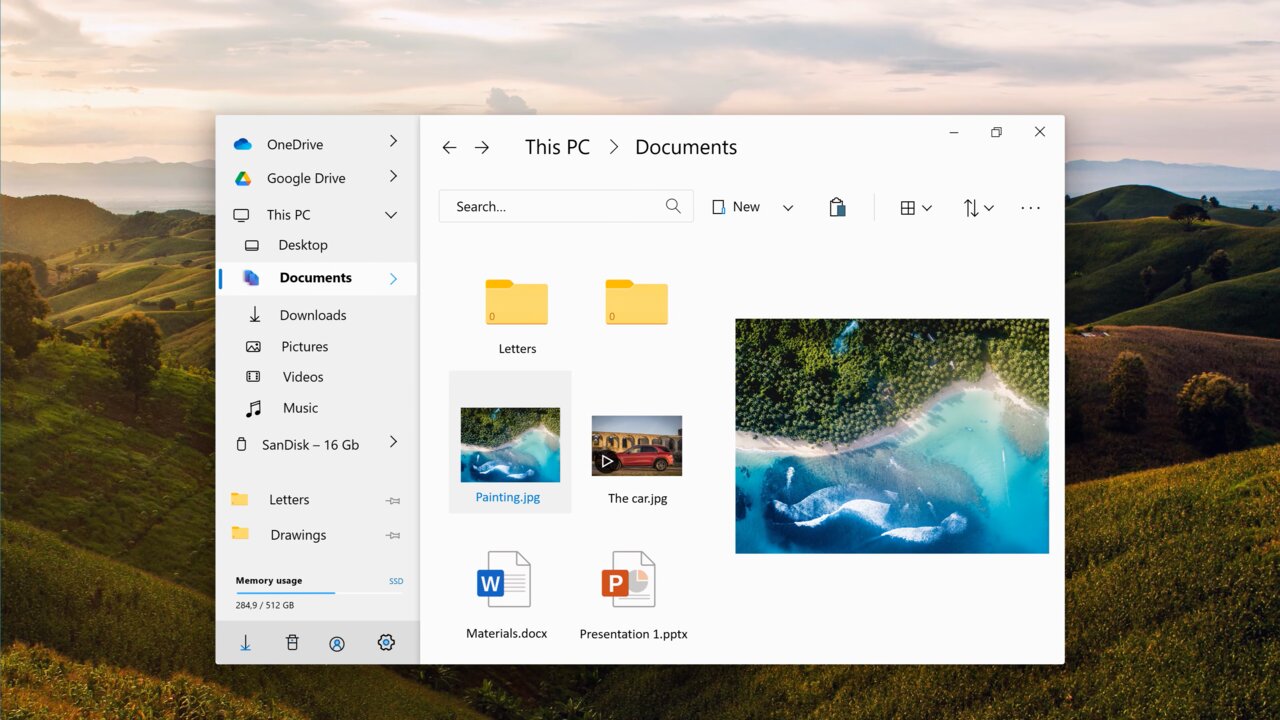Click the Painting.jpg file name
Viewport: 1280px width, 720px height.
point(508,497)
